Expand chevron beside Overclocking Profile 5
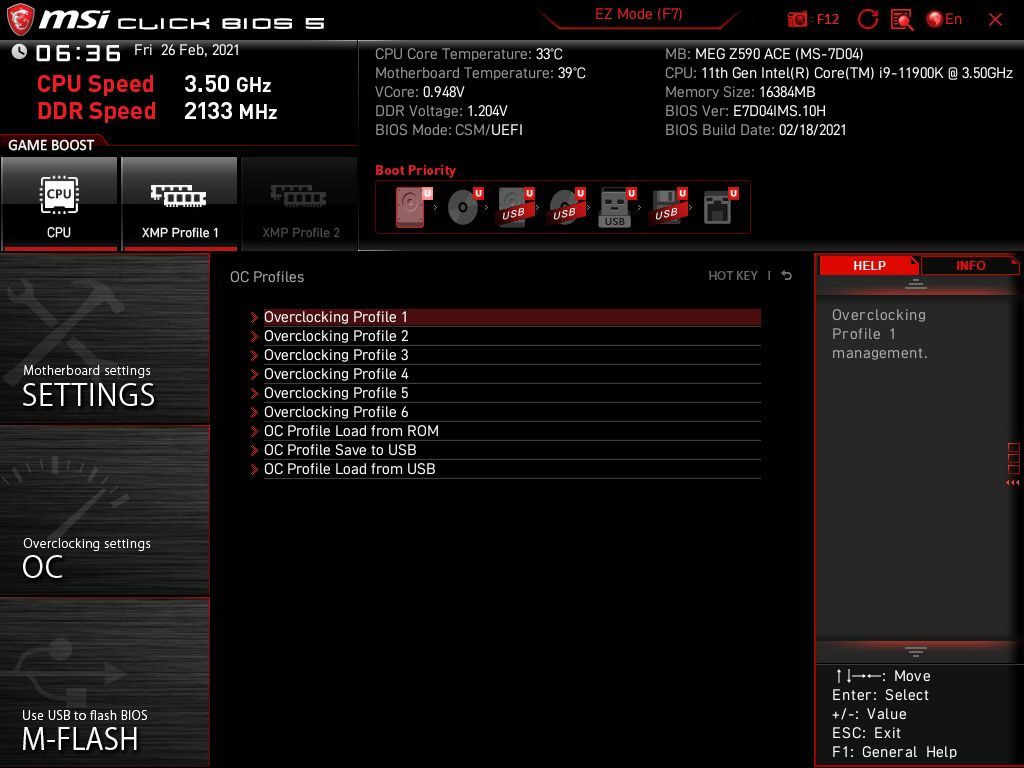This screenshot has height=768, width=1024. [x=254, y=393]
